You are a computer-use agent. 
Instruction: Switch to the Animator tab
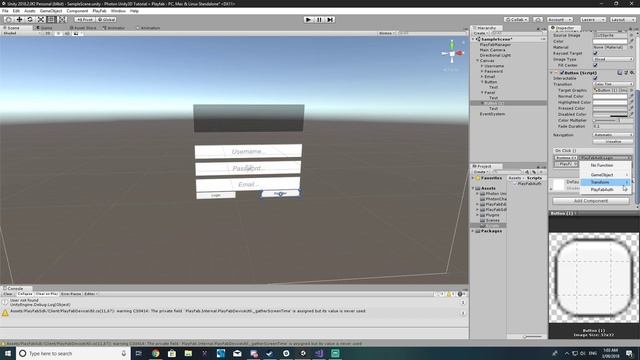[114, 28]
